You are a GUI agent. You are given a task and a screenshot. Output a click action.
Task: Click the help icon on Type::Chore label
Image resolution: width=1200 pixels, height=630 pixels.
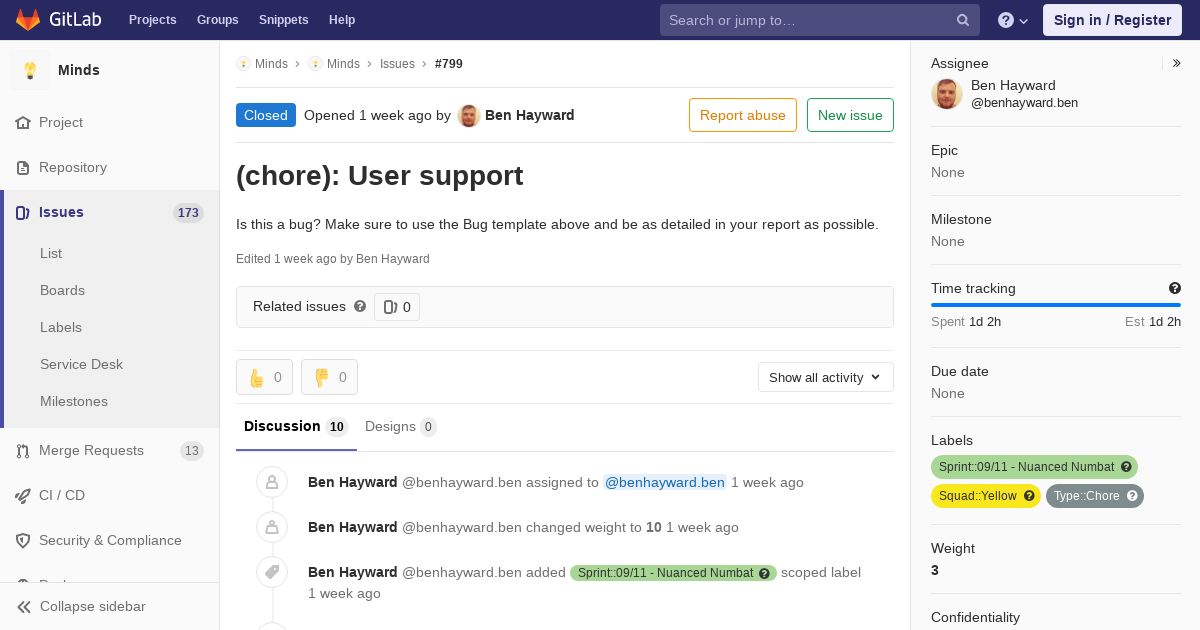point(1132,496)
